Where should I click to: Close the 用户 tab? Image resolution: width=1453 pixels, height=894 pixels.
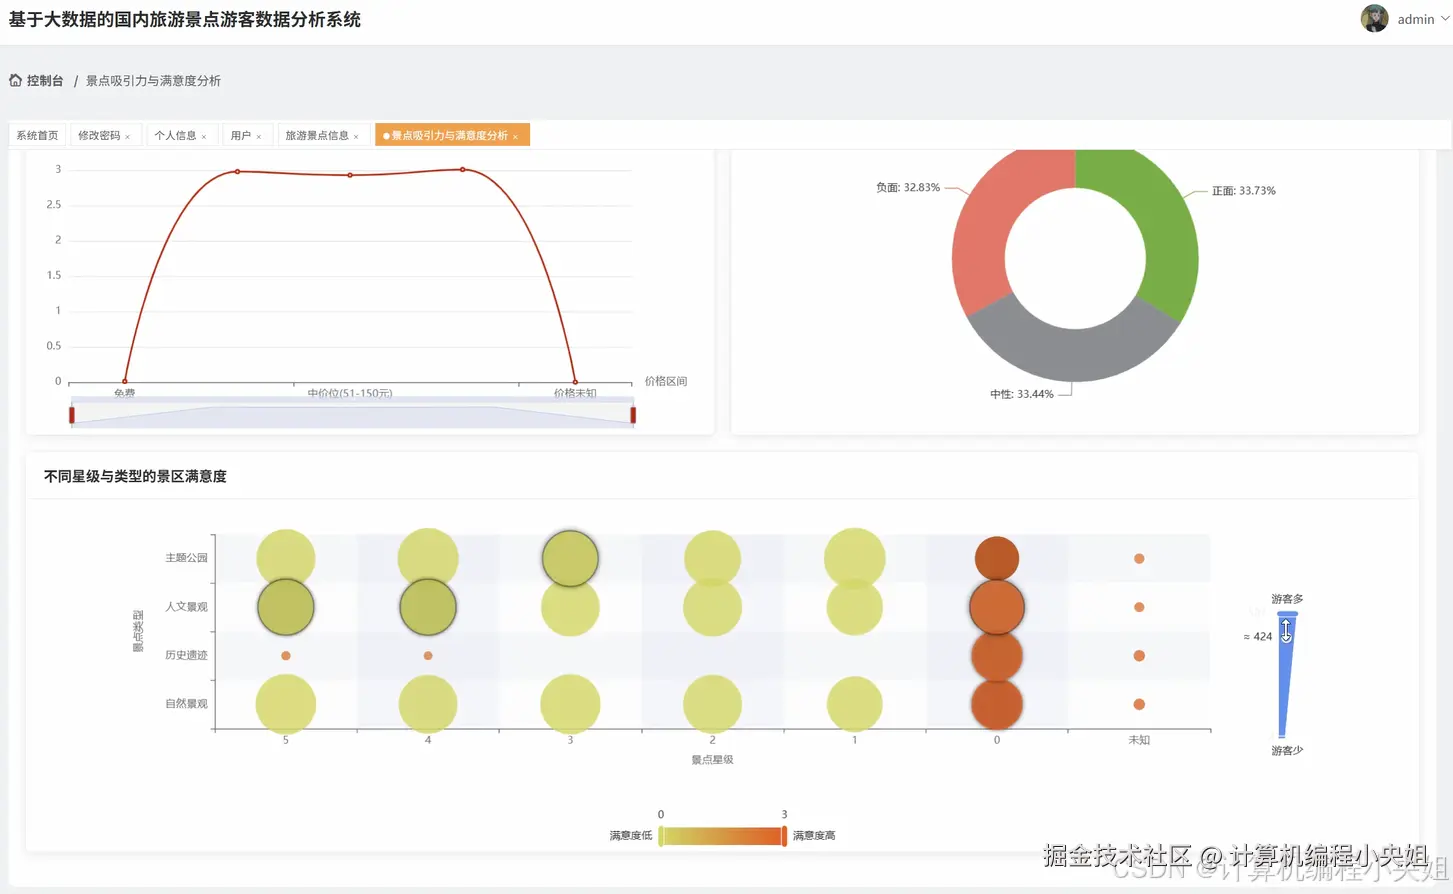(x=259, y=136)
